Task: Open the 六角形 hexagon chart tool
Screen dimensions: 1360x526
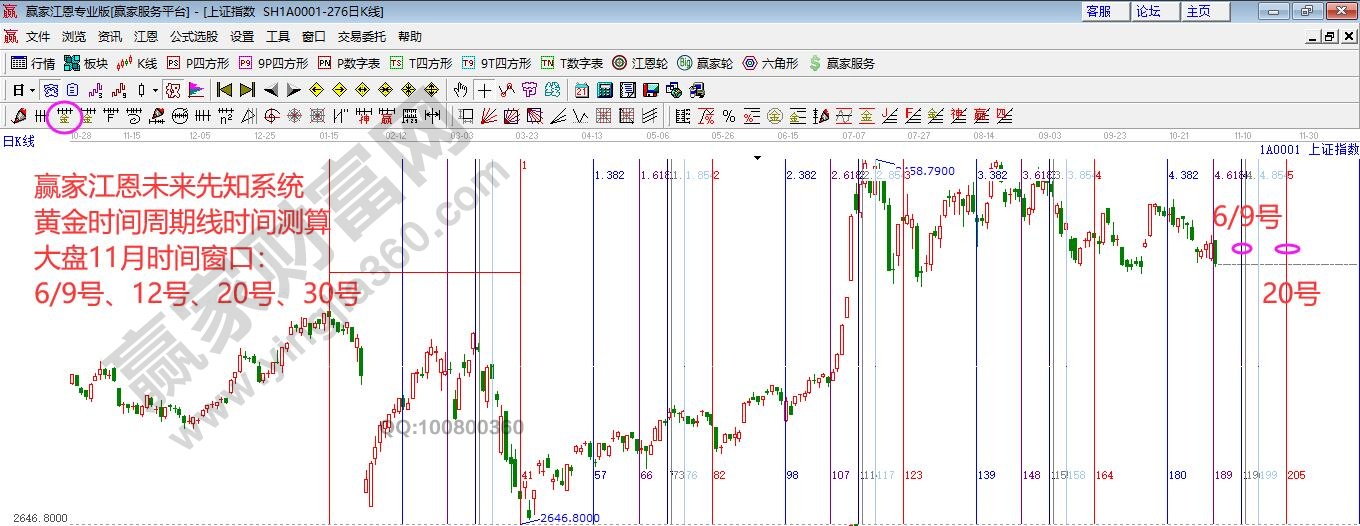Action: (769, 63)
